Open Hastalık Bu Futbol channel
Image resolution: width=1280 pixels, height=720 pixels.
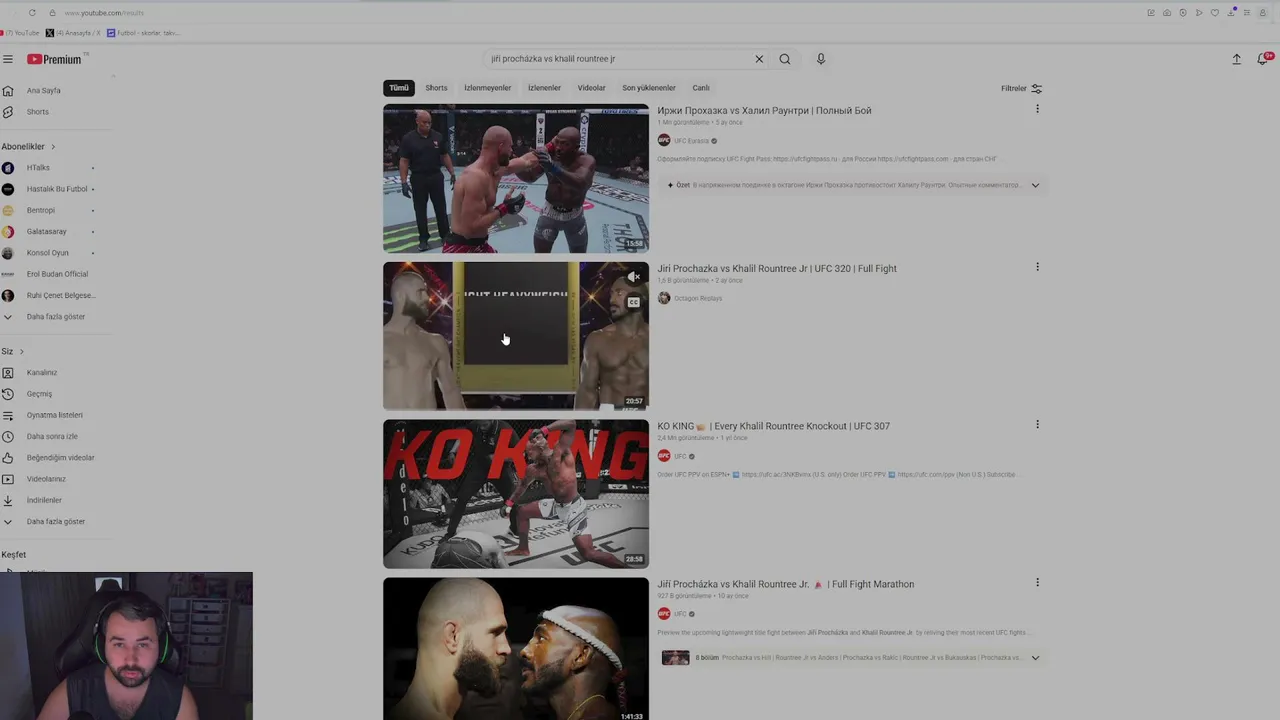(55, 189)
